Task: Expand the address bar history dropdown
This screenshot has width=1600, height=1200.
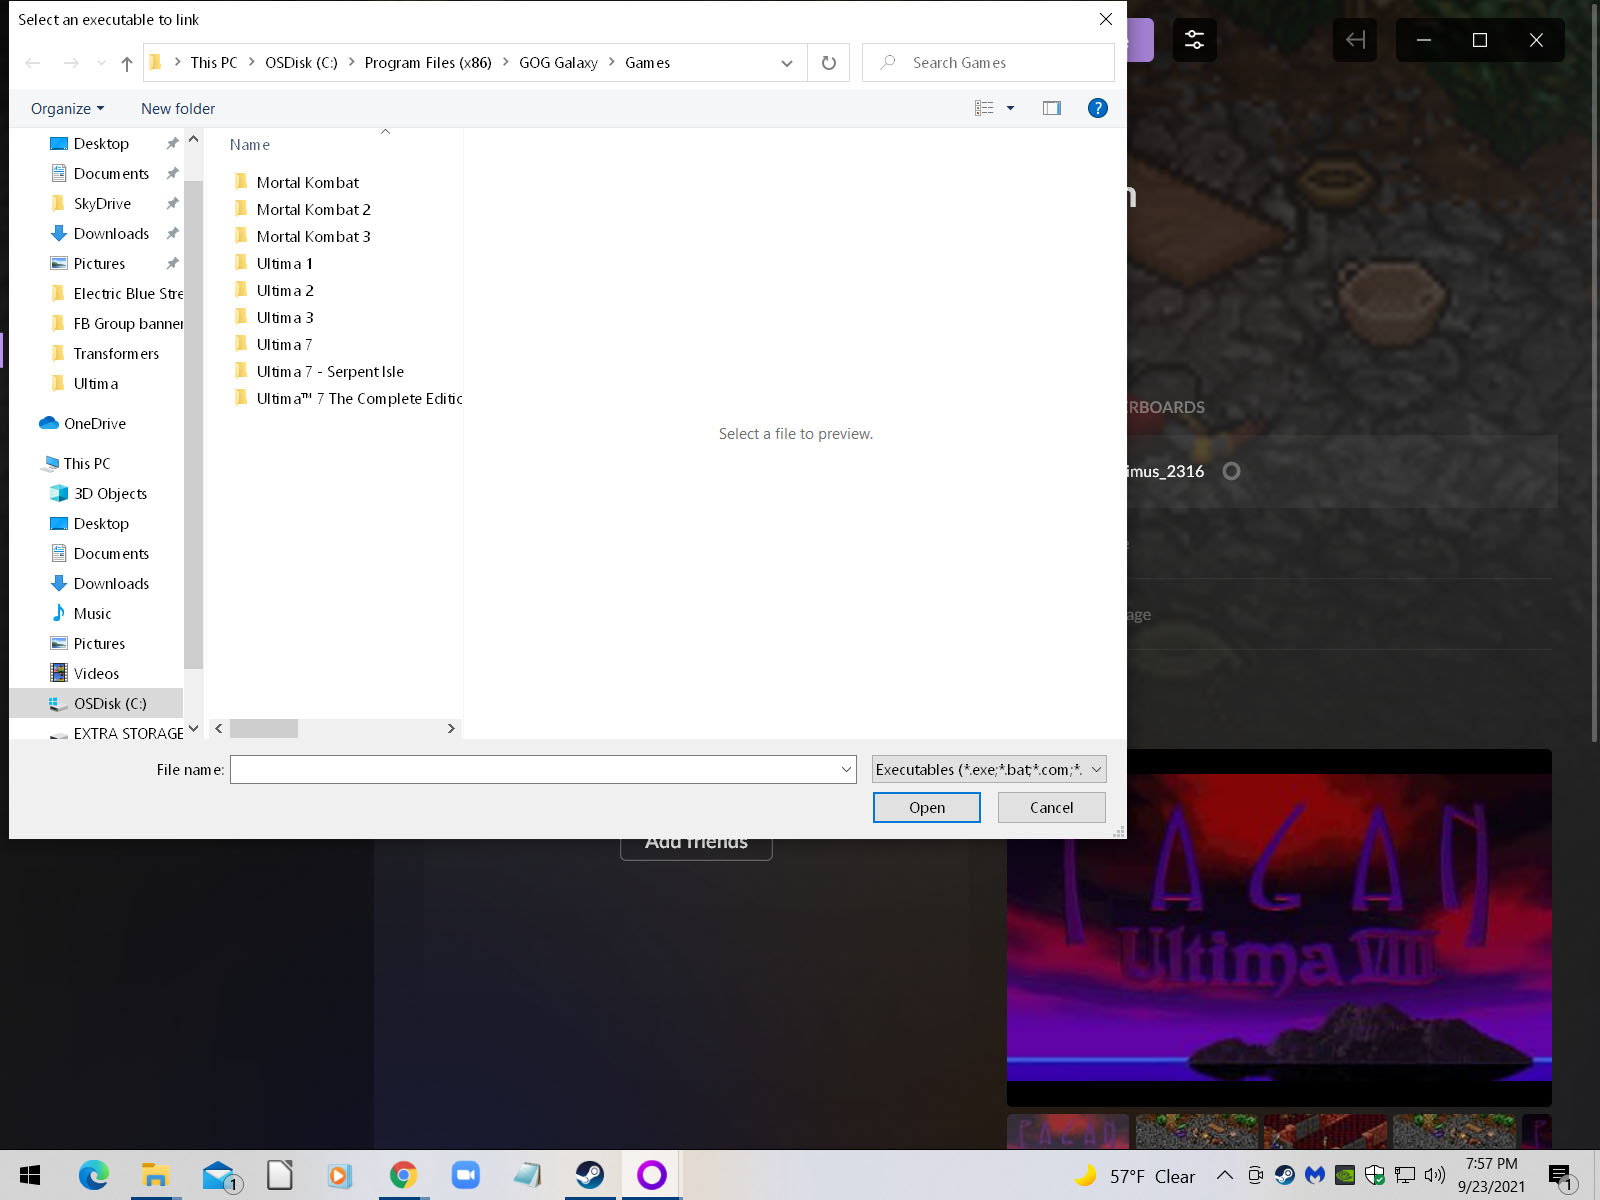Action: pos(787,63)
